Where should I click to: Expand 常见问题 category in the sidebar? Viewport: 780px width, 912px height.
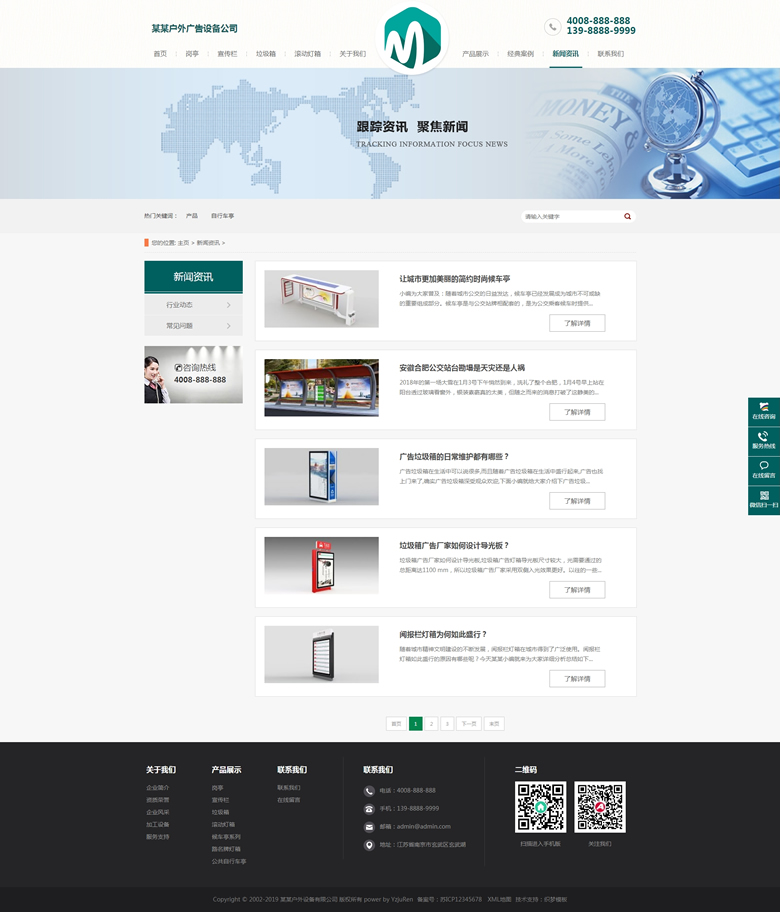(193, 326)
